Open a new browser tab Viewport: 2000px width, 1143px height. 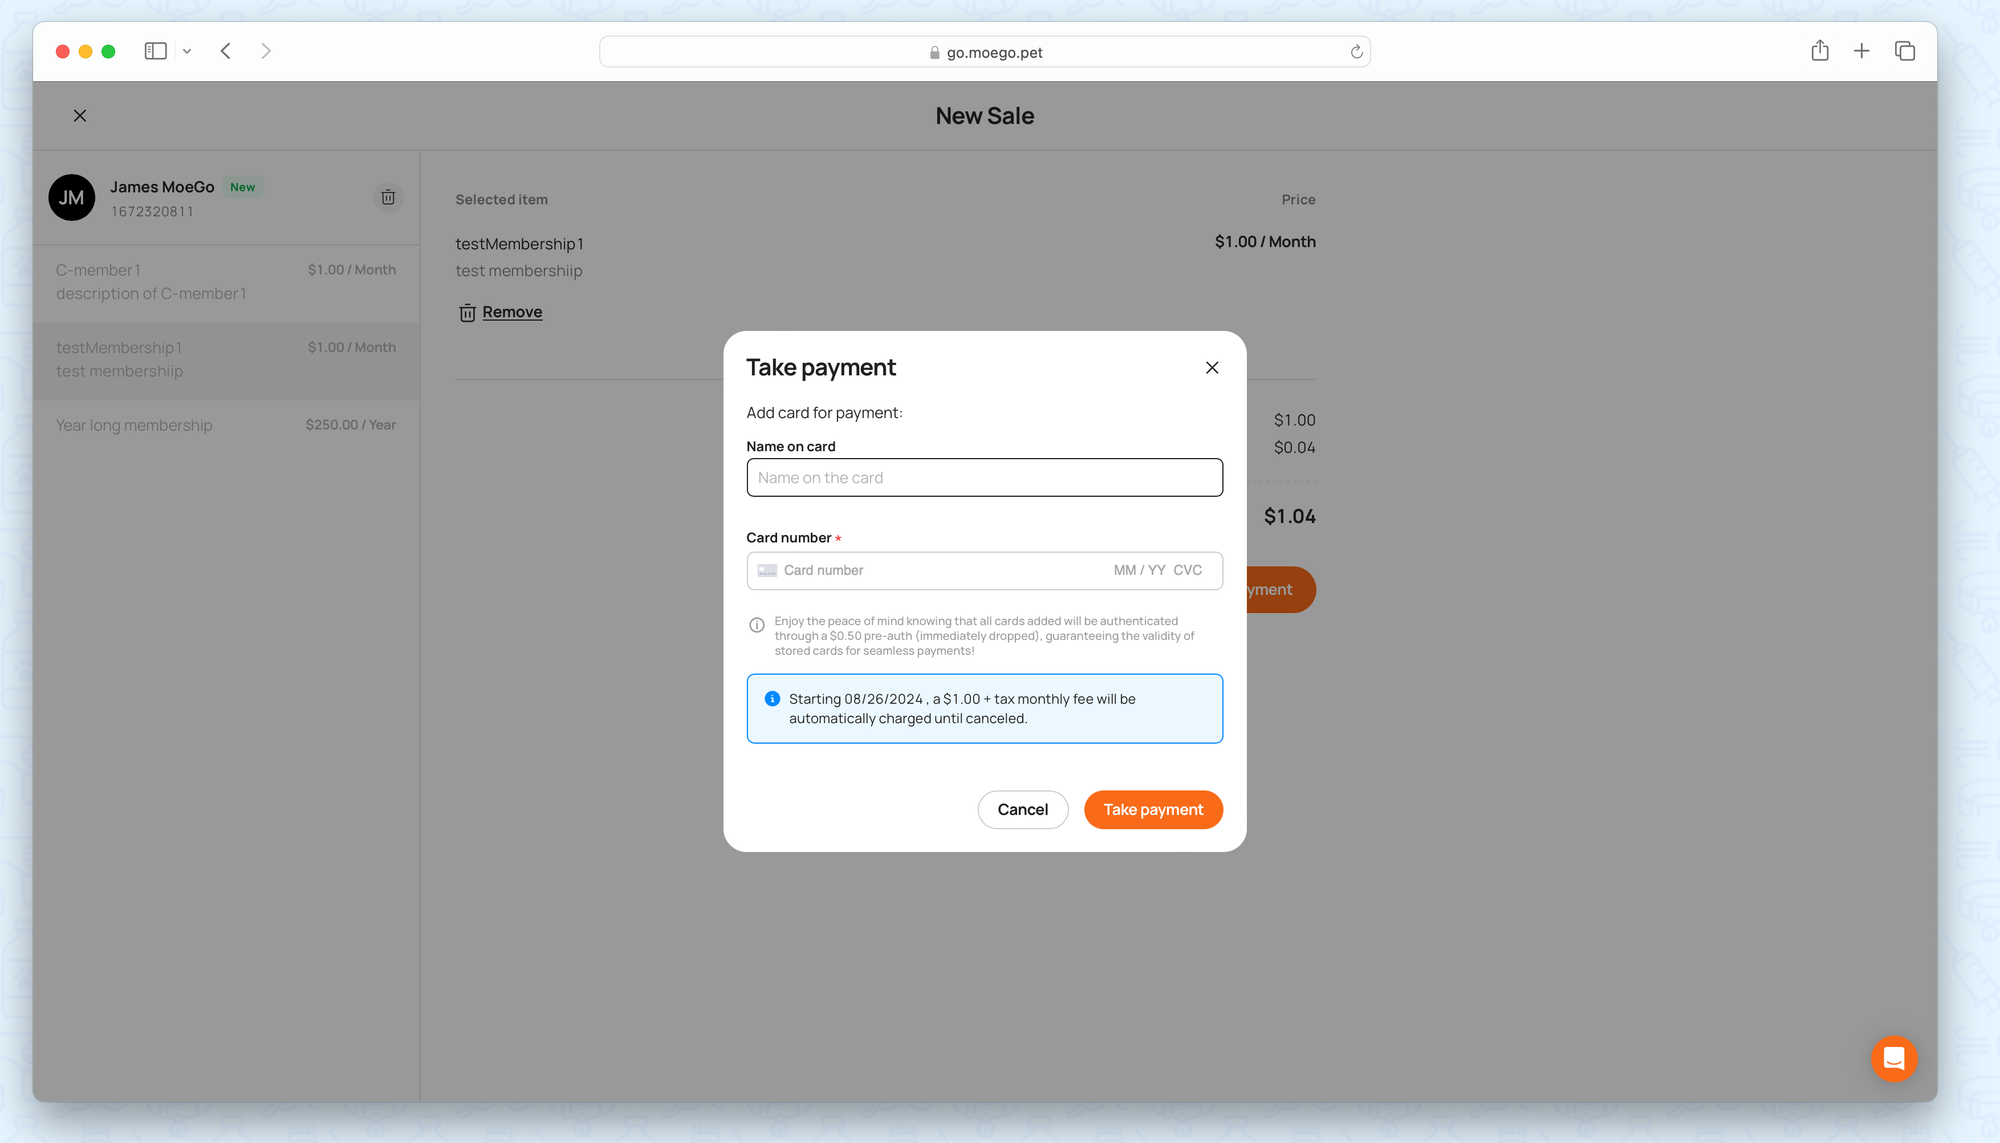coord(1861,51)
